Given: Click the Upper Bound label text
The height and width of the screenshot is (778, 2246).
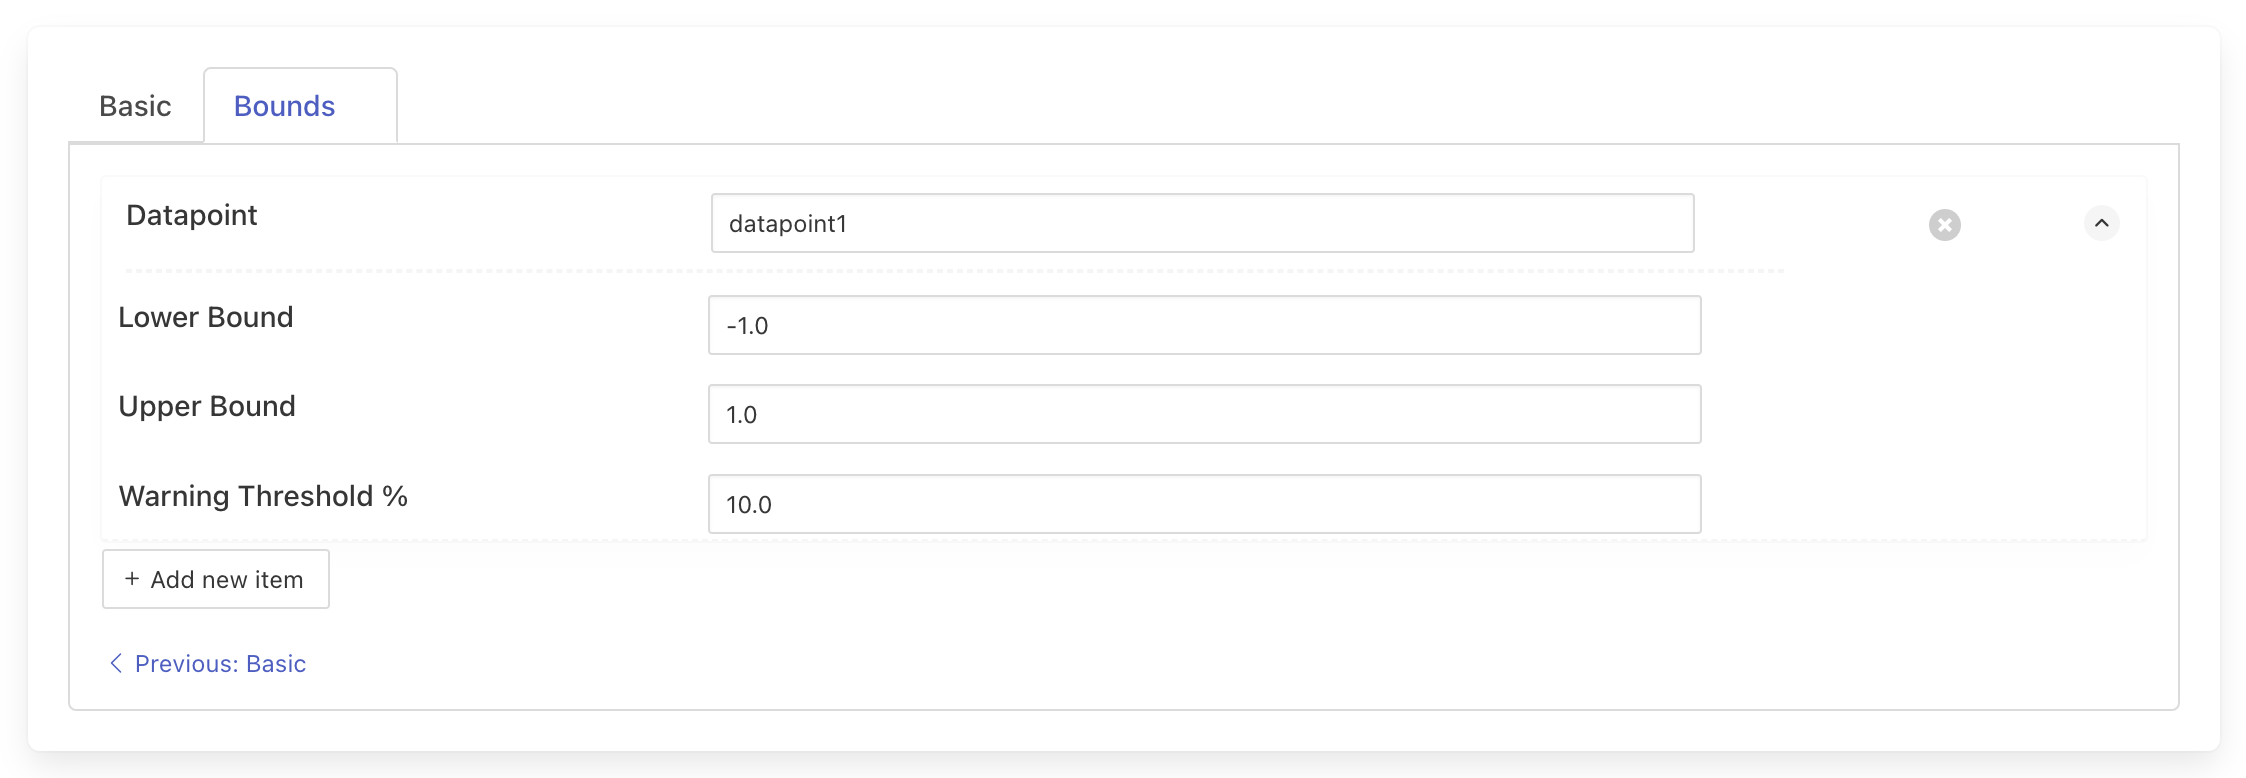Looking at the screenshot, I should 207,406.
